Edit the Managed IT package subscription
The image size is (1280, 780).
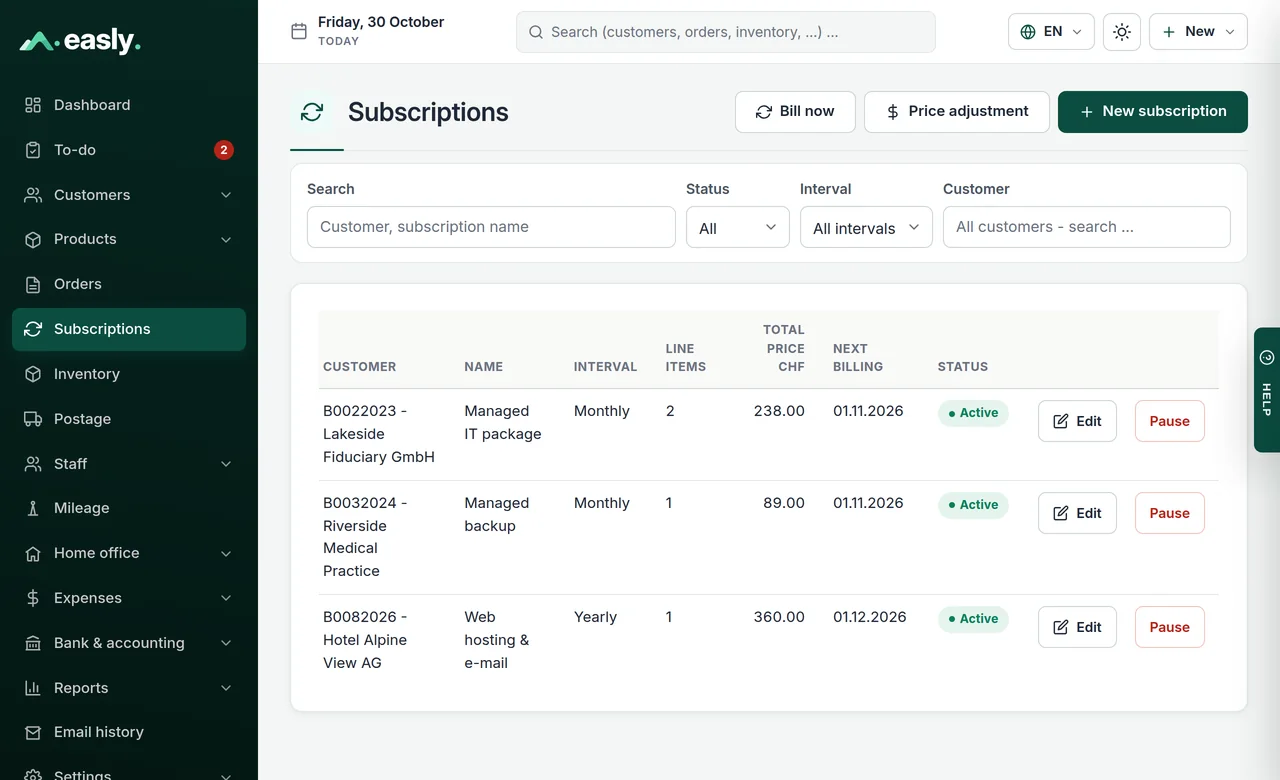tap(1077, 421)
